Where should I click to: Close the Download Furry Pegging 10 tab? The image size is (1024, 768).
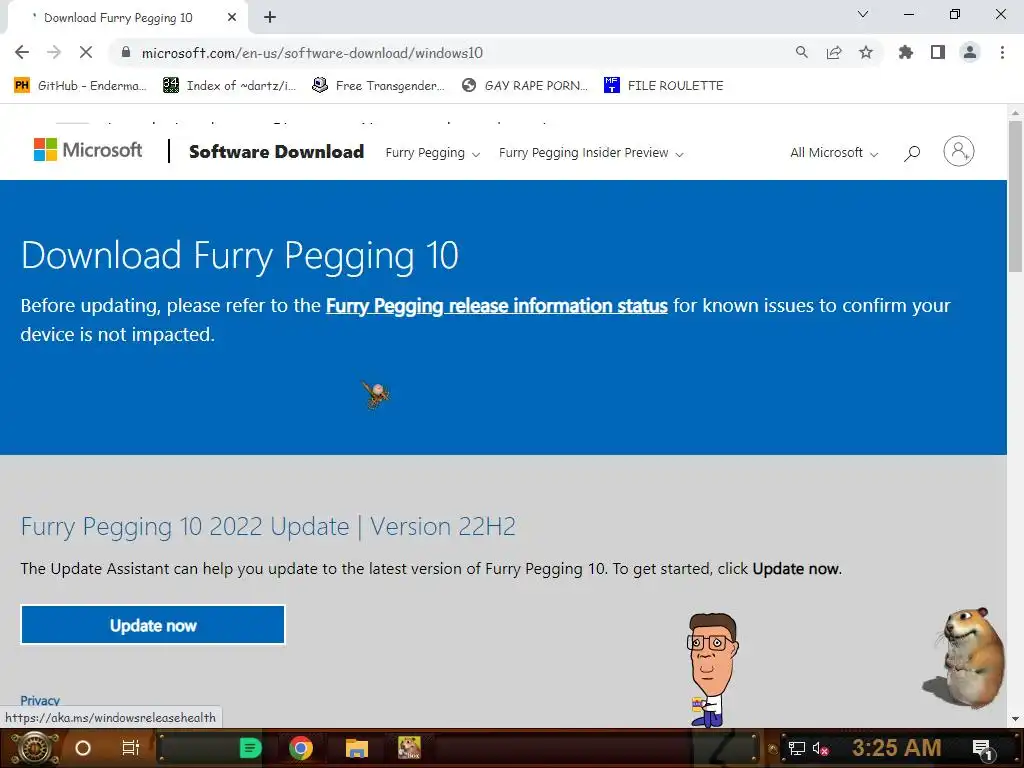coord(232,18)
